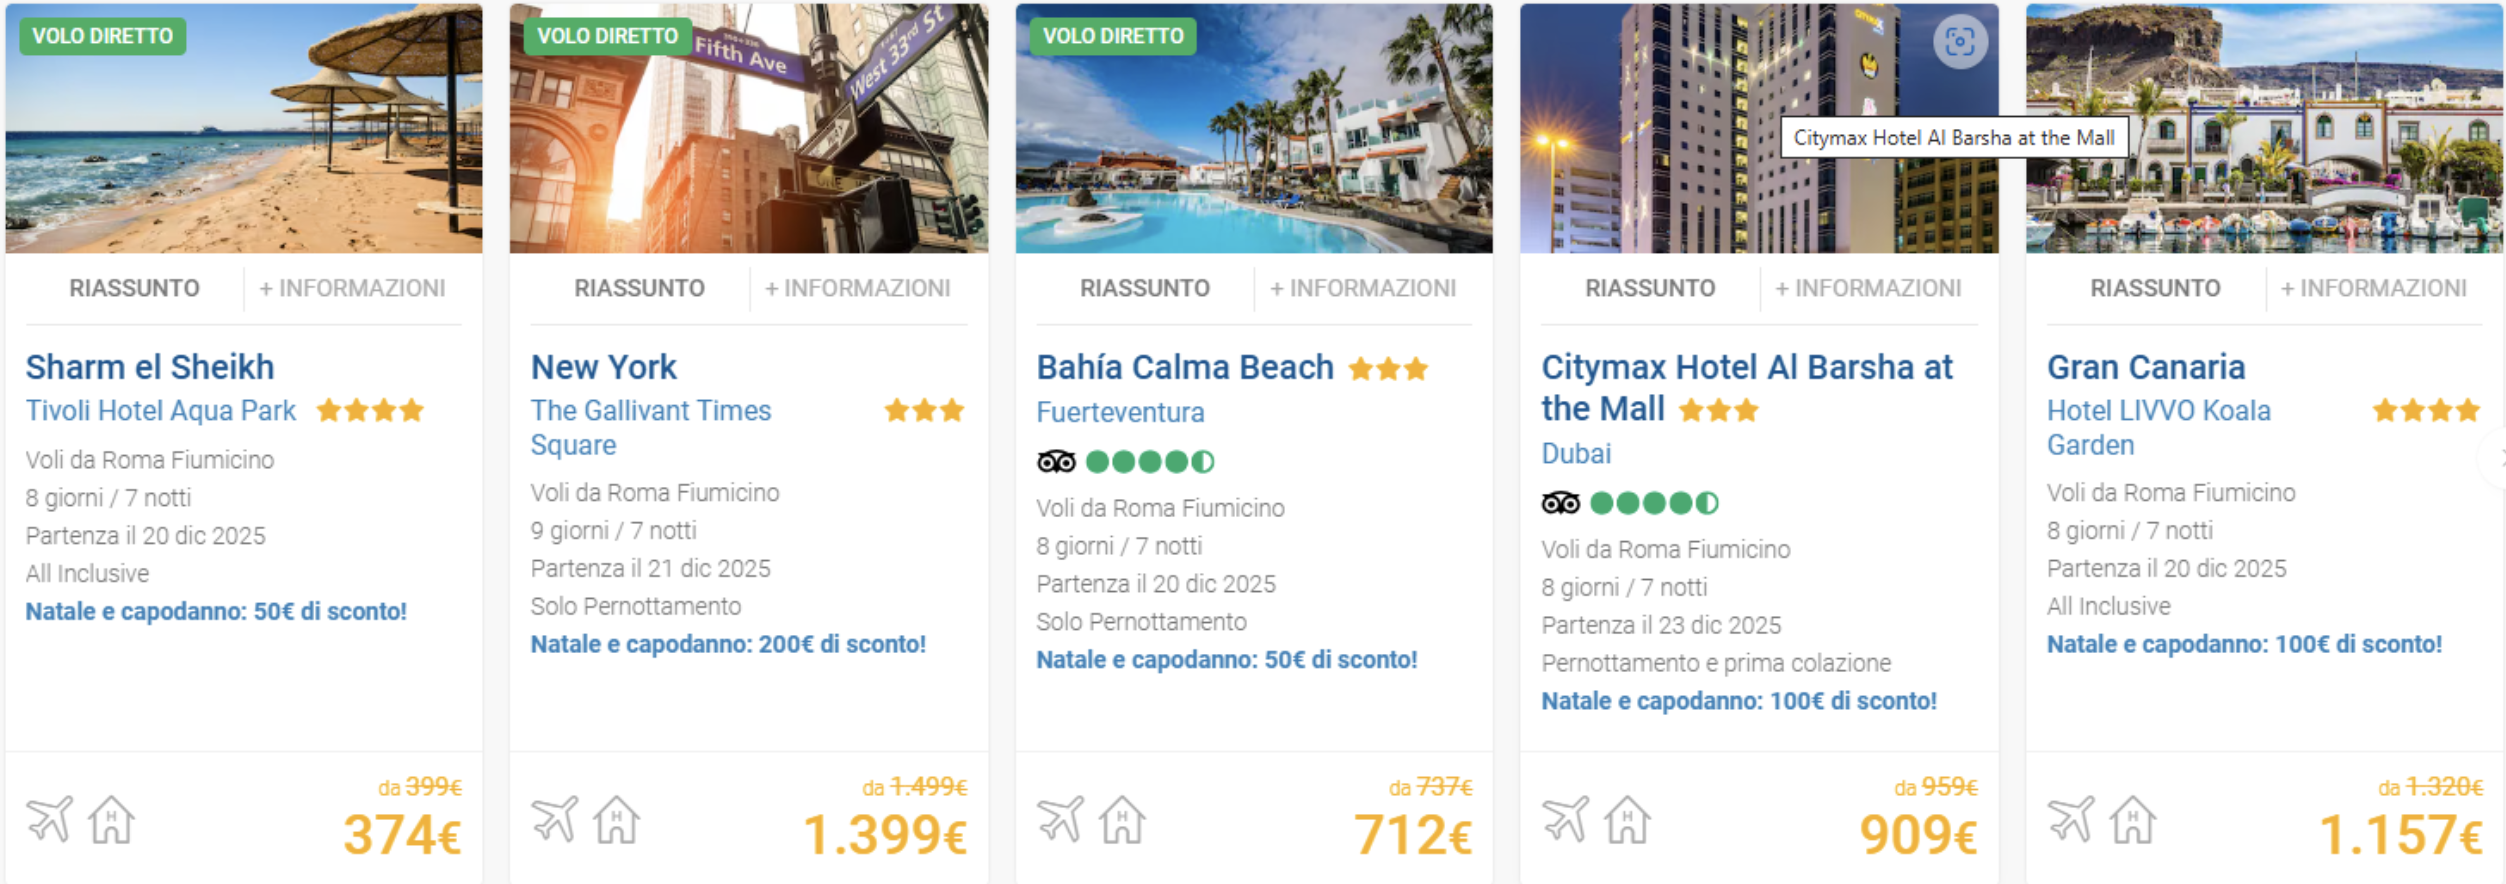Click the airplane icon on Gran Canaria card
The image size is (2506, 884).
click(2071, 819)
